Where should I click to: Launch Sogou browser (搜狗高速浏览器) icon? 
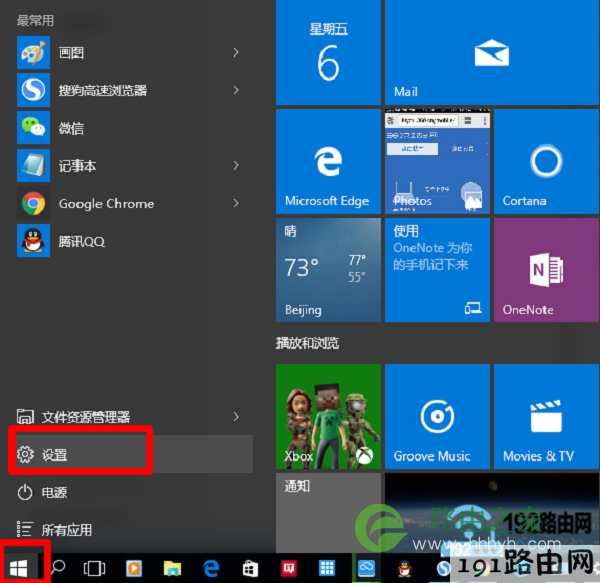33,90
